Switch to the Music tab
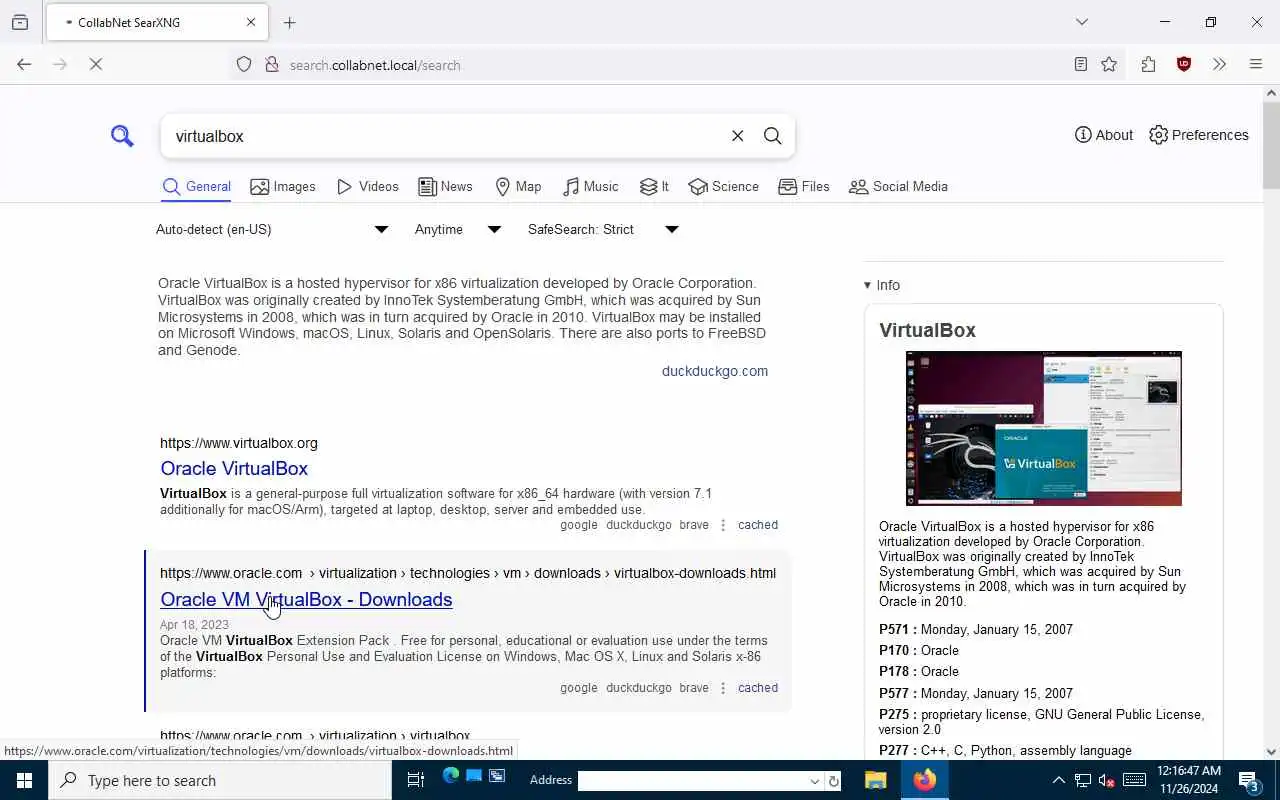The width and height of the screenshot is (1280, 800). tap(590, 187)
